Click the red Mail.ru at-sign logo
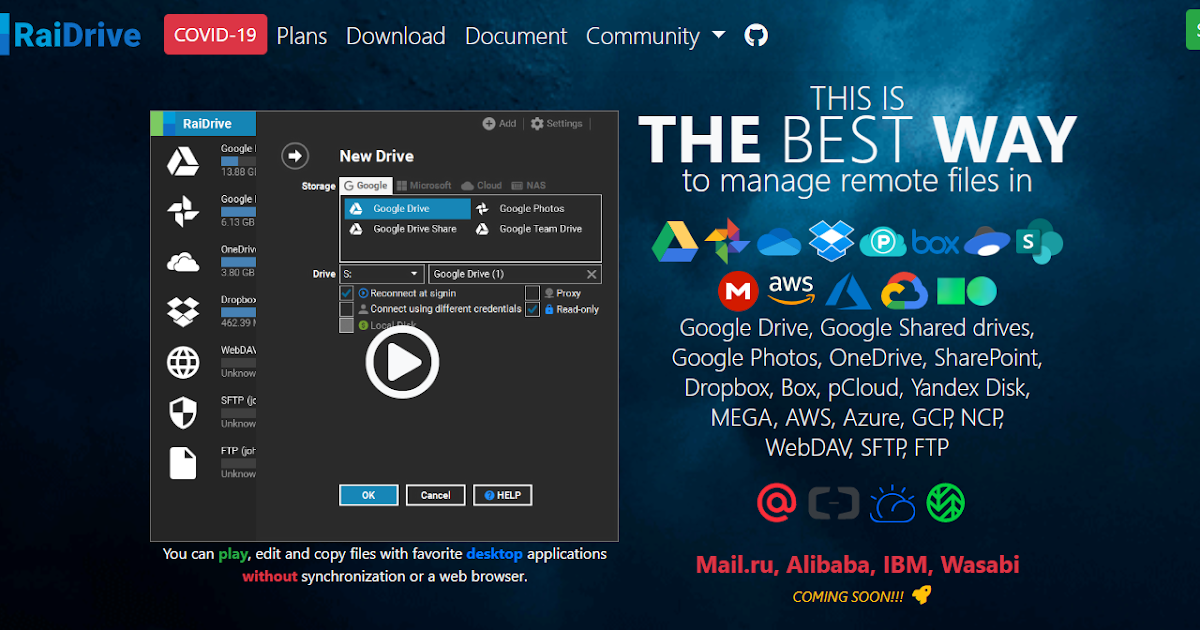Viewport: 1200px width, 630px height. point(777,503)
